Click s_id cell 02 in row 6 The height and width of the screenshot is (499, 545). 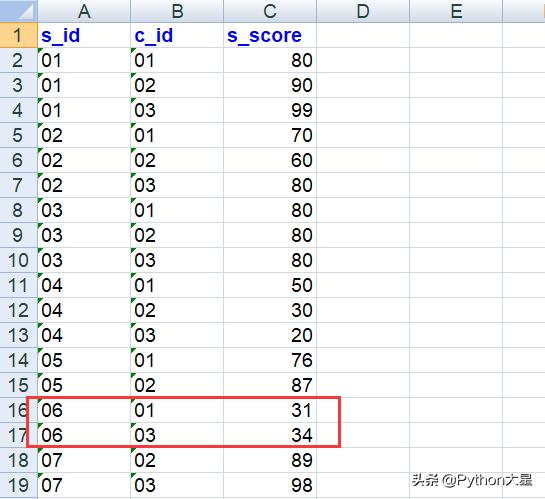point(84,160)
